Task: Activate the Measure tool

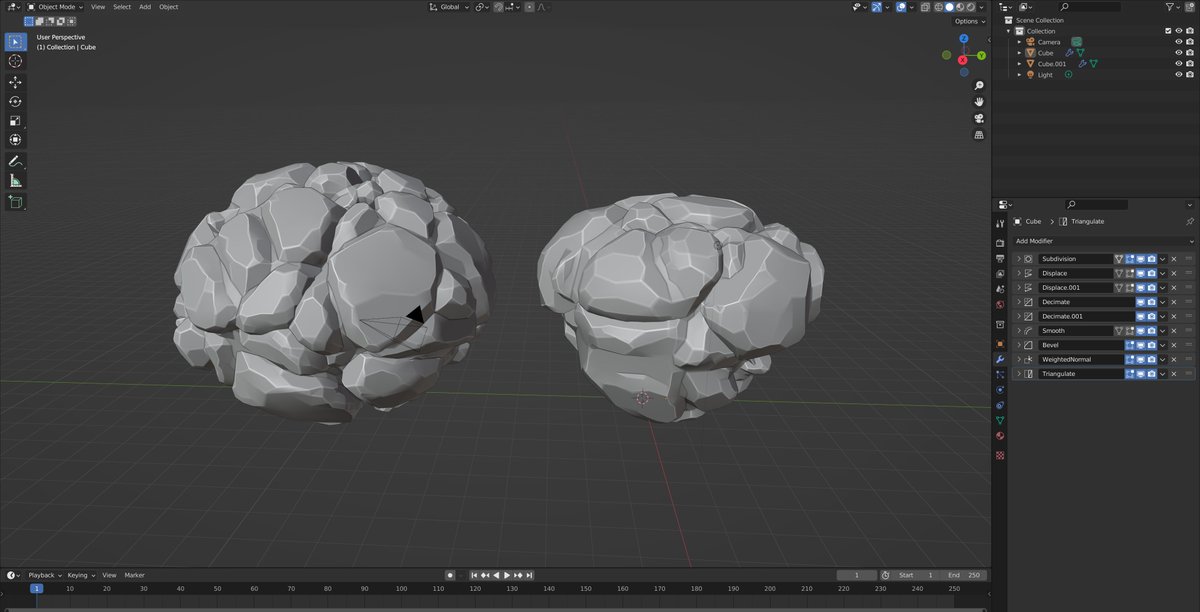Action: [x=15, y=181]
